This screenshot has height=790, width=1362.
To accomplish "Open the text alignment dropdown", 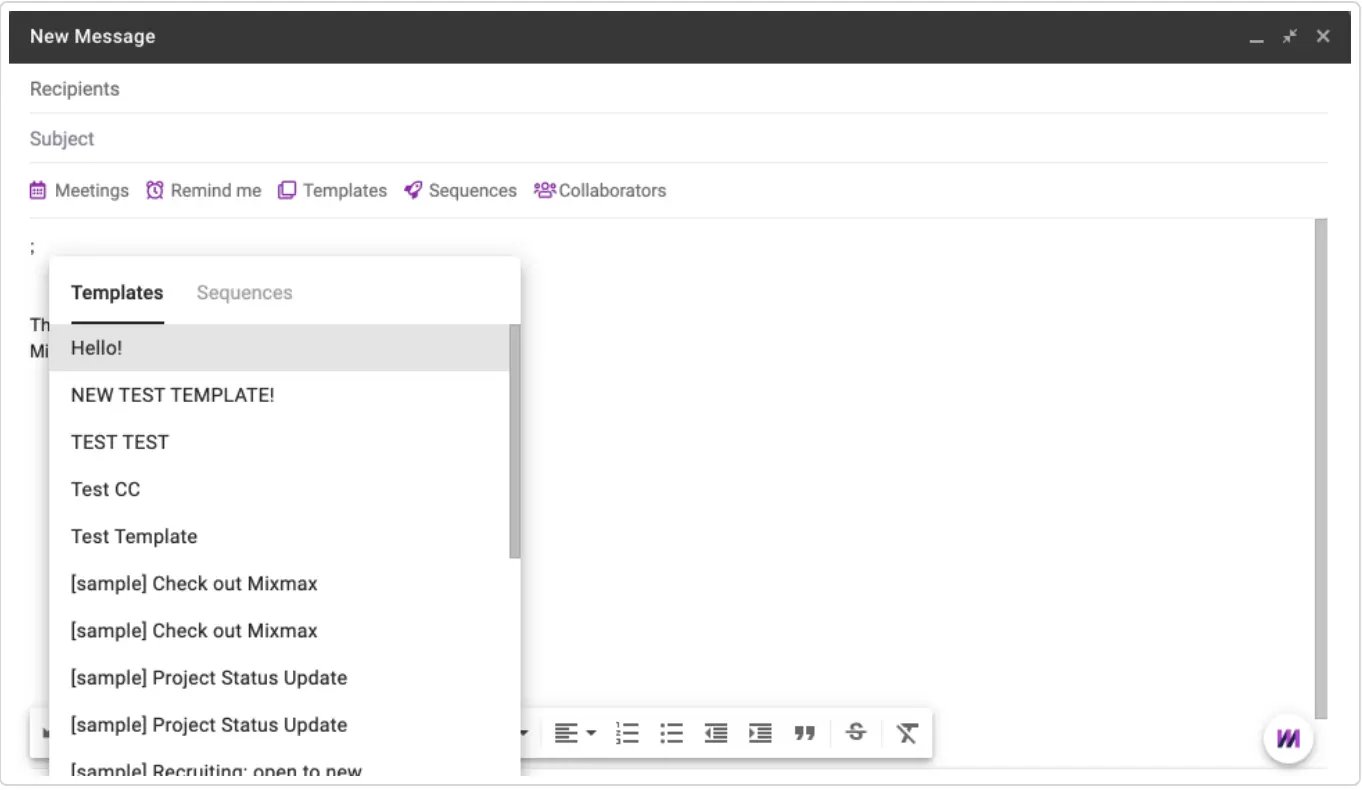I will coord(575,734).
